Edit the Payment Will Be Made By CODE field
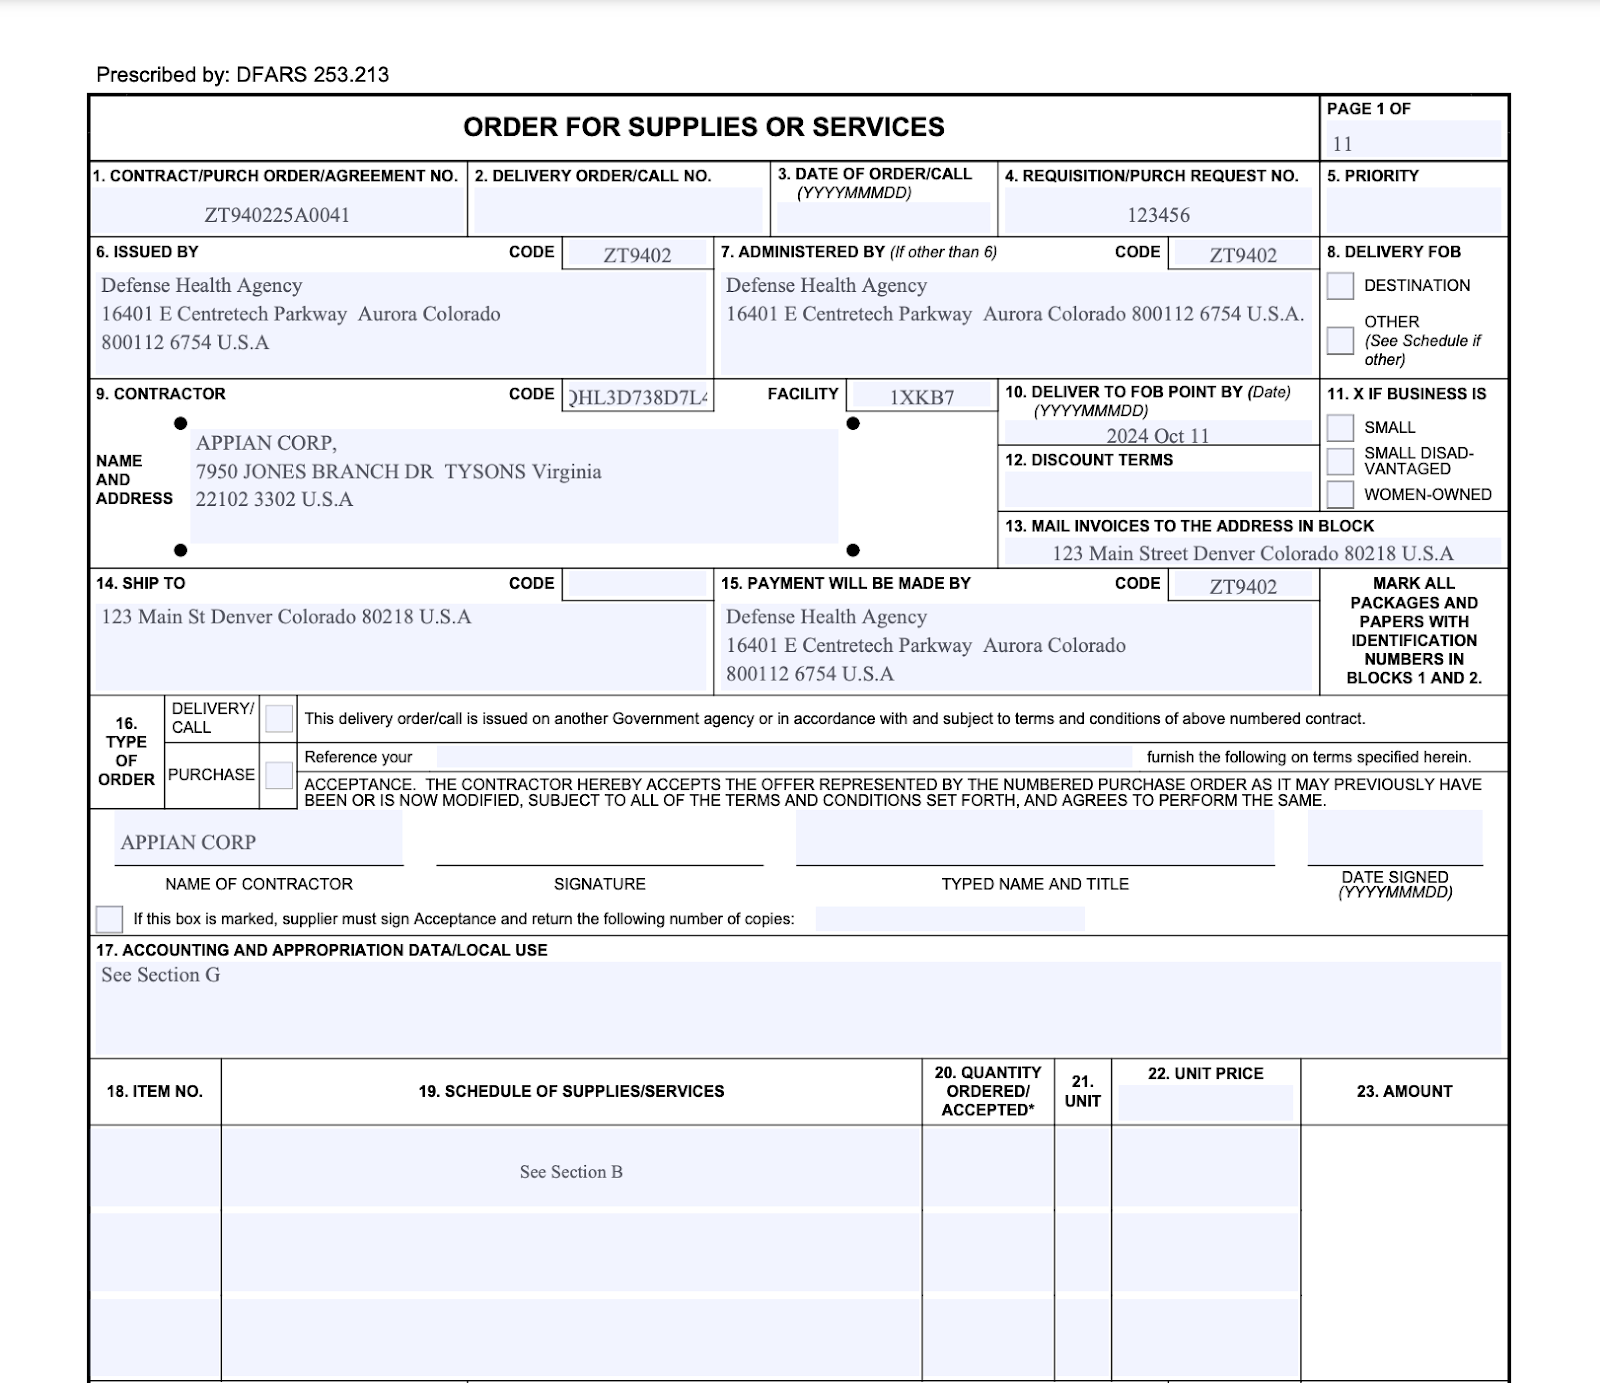Viewport: 1600px width, 1383px height. [x=1243, y=586]
